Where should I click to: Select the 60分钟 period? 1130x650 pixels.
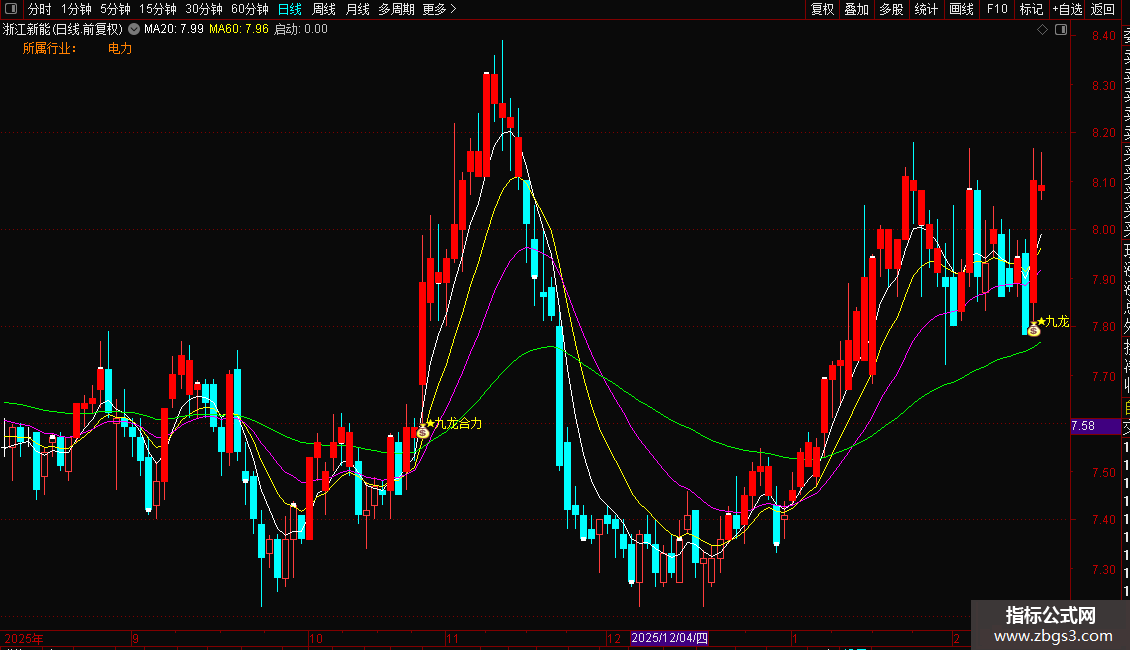(x=250, y=9)
